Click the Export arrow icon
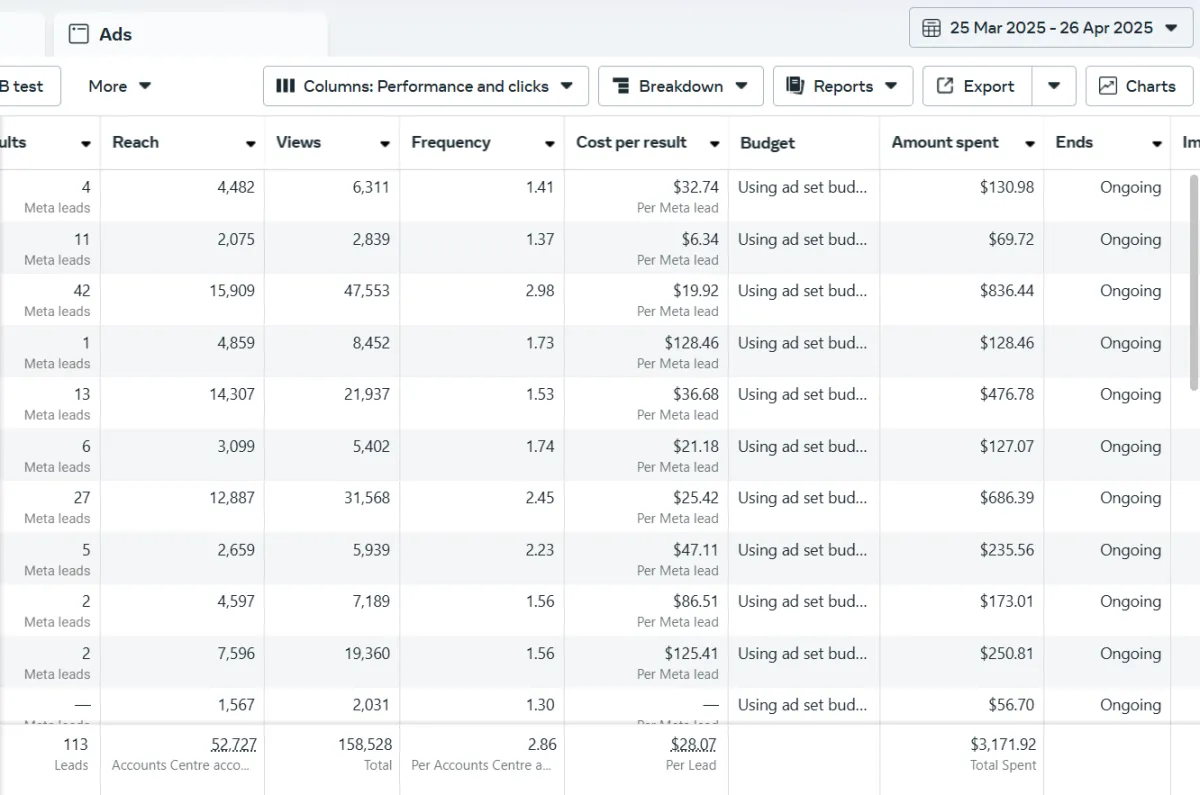This screenshot has width=1200, height=795. coord(945,86)
